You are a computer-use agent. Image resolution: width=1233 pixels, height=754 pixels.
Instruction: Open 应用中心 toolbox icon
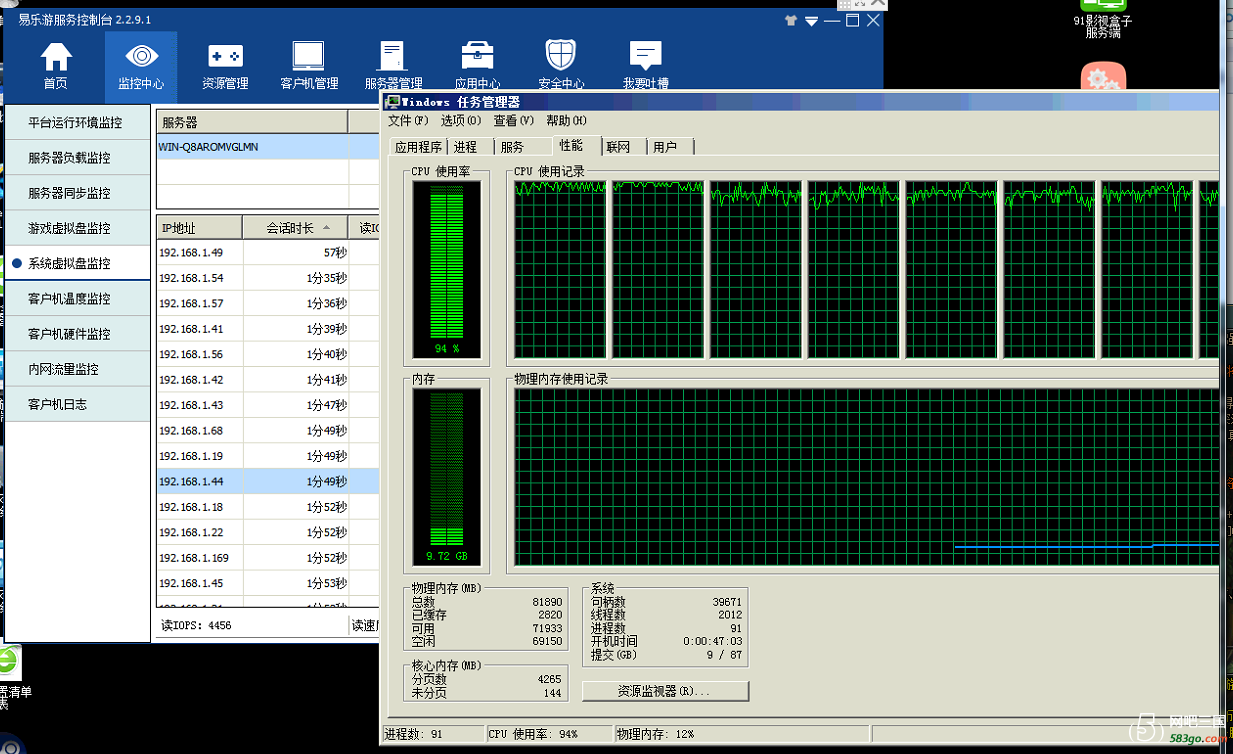(477, 57)
